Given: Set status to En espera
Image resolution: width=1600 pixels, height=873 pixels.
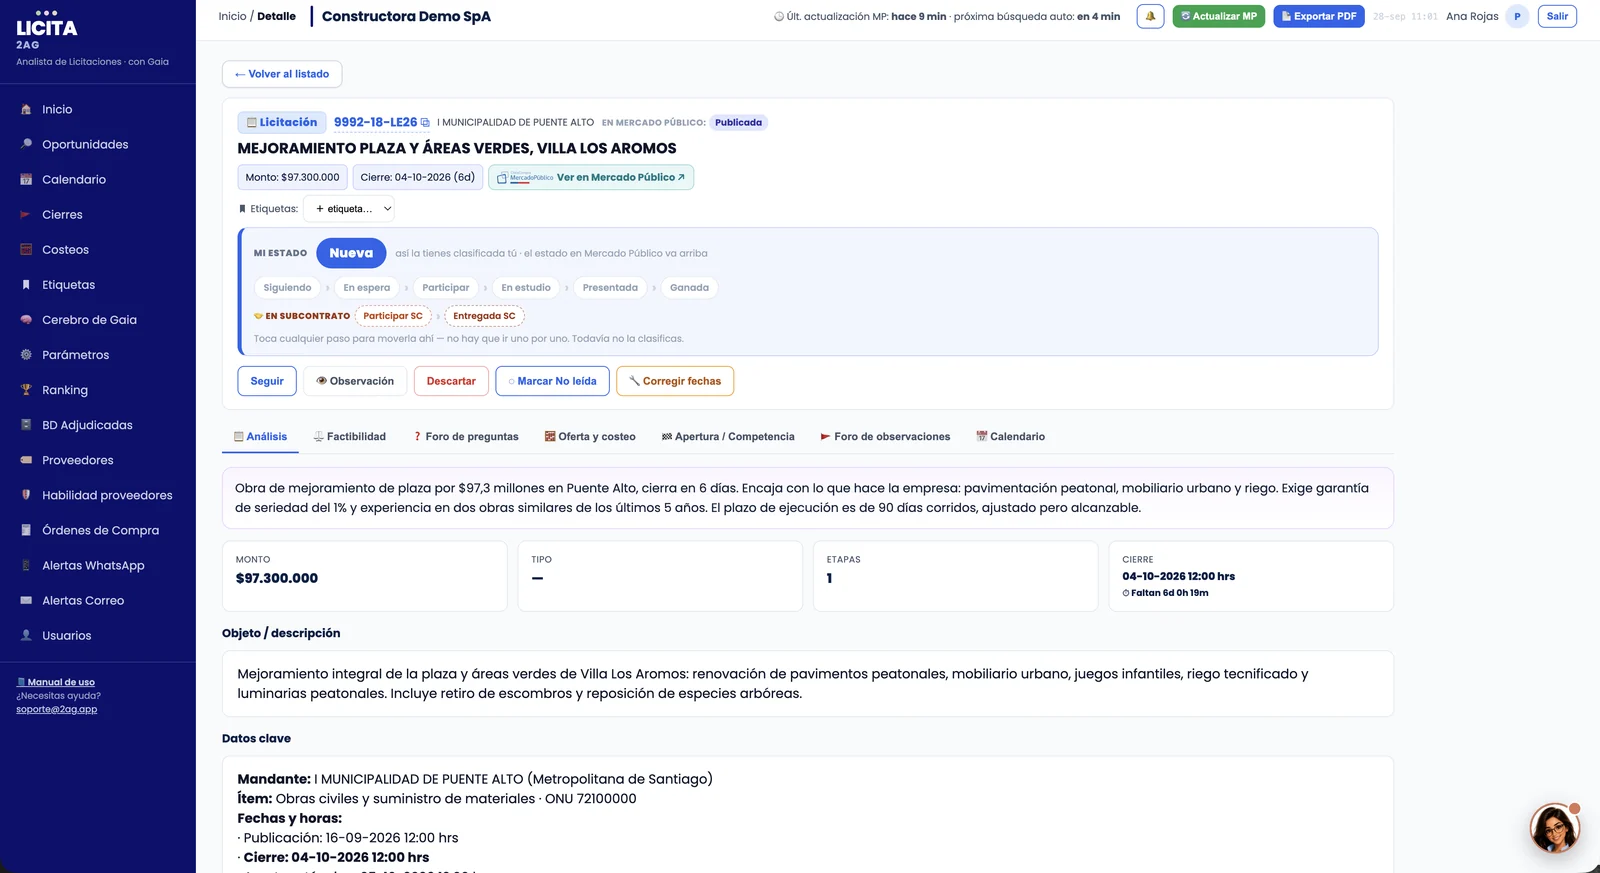Looking at the screenshot, I should pyautogui.click(x=367, y=288).
